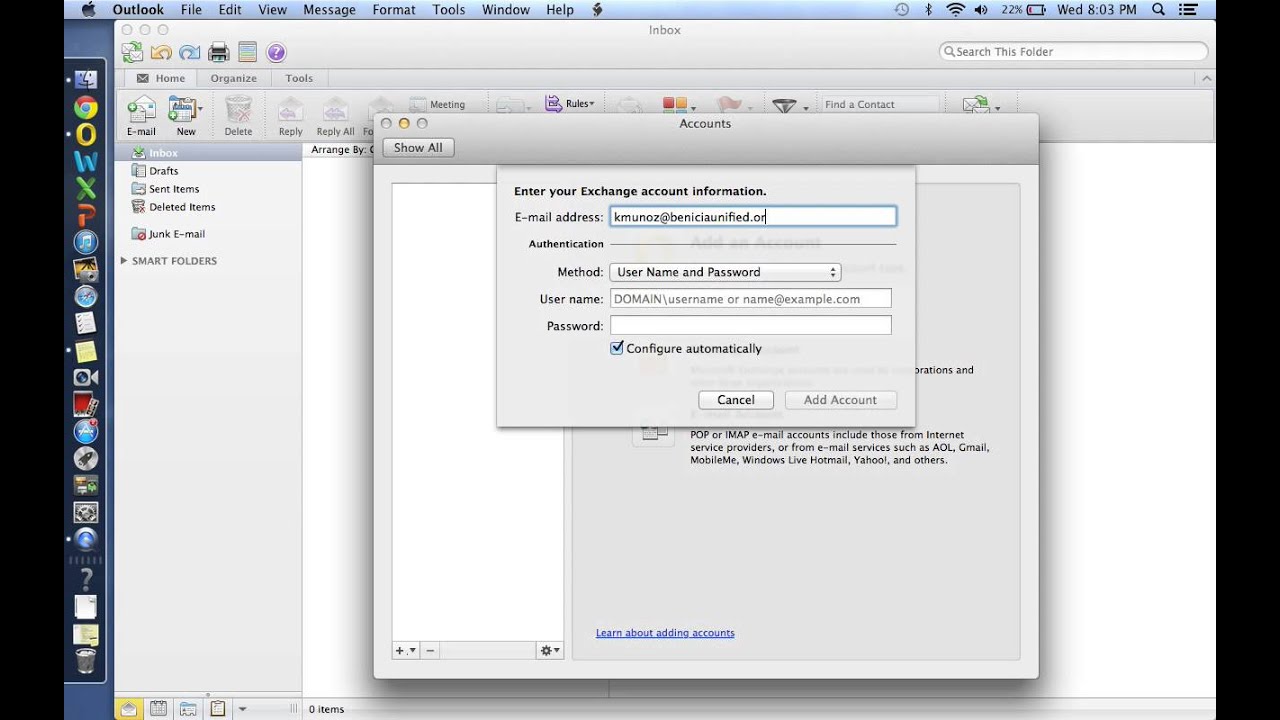Viewport: 1280px width, 720px height.
Task: Switch to the Tools ribbon tab
Action: tap(299, 78)
